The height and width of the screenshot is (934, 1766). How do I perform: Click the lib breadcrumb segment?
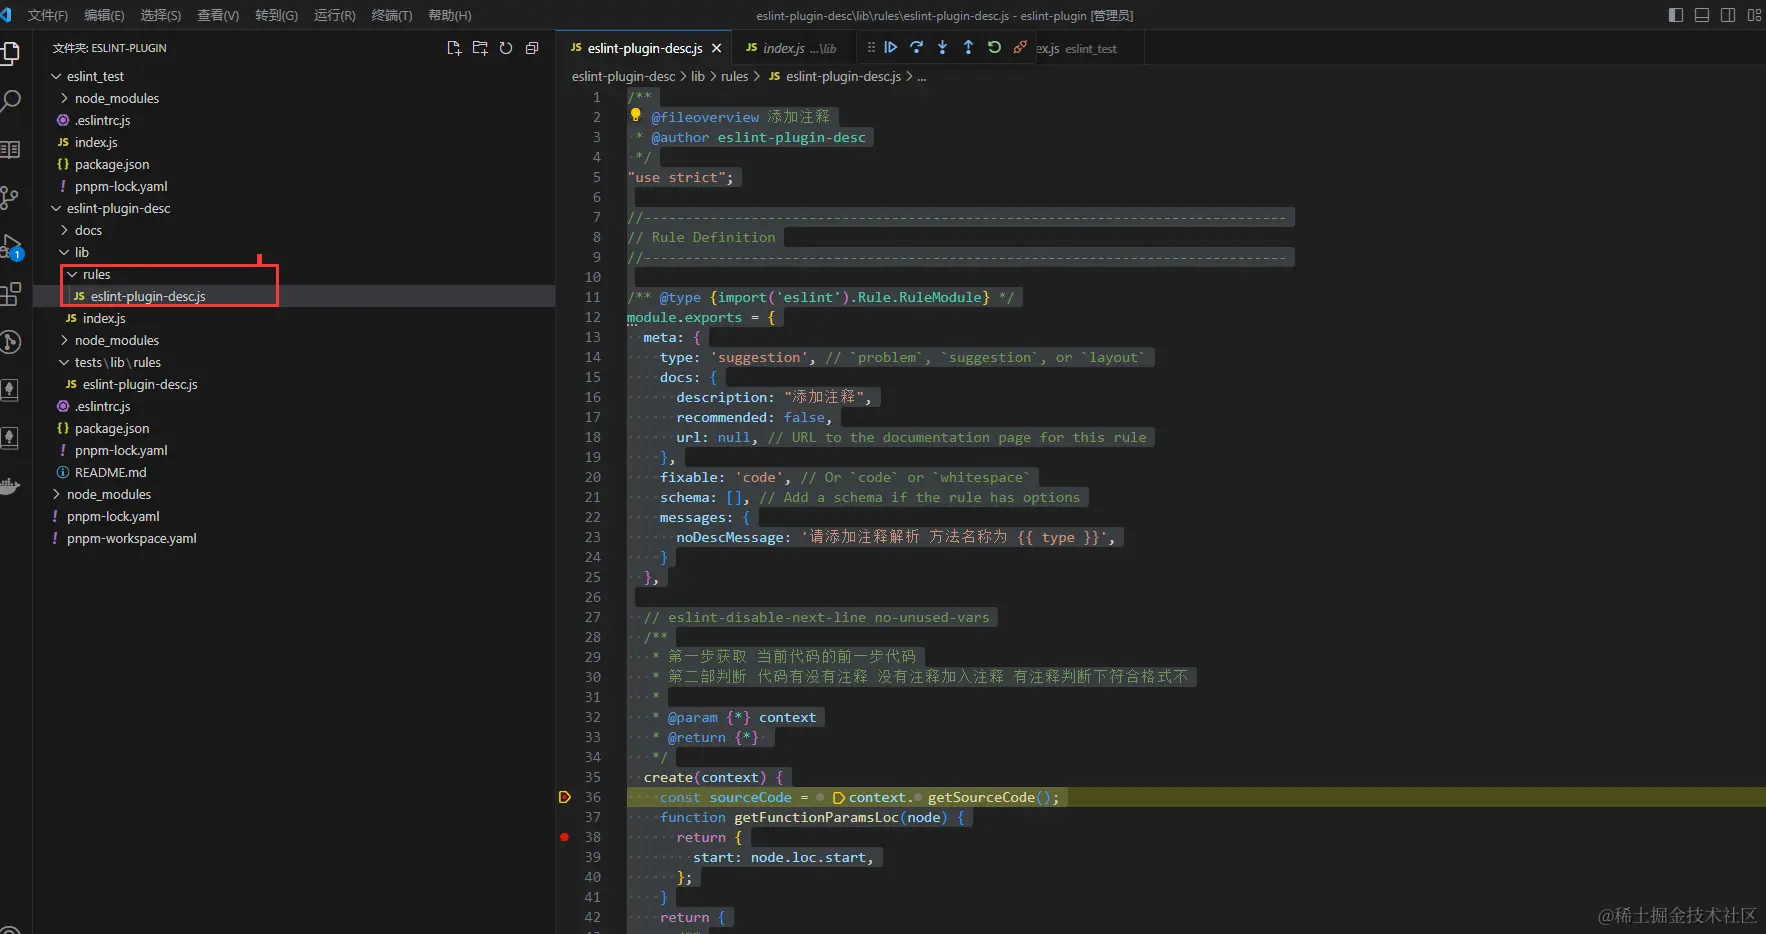tap(698, 76)
